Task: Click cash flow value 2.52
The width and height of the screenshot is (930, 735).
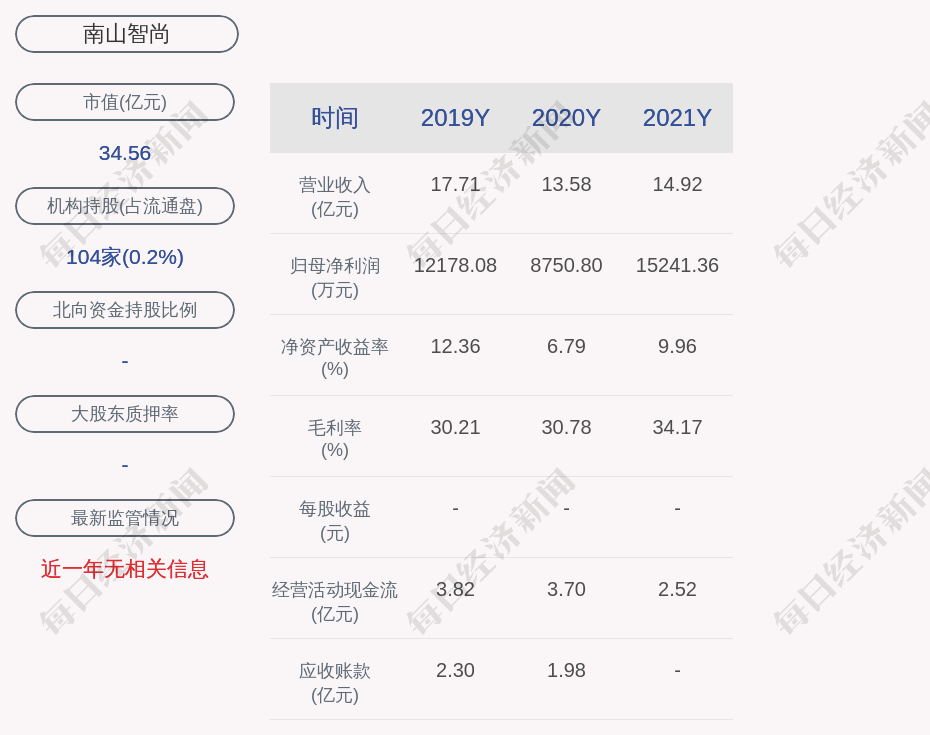Action: [x=677, y=589]
